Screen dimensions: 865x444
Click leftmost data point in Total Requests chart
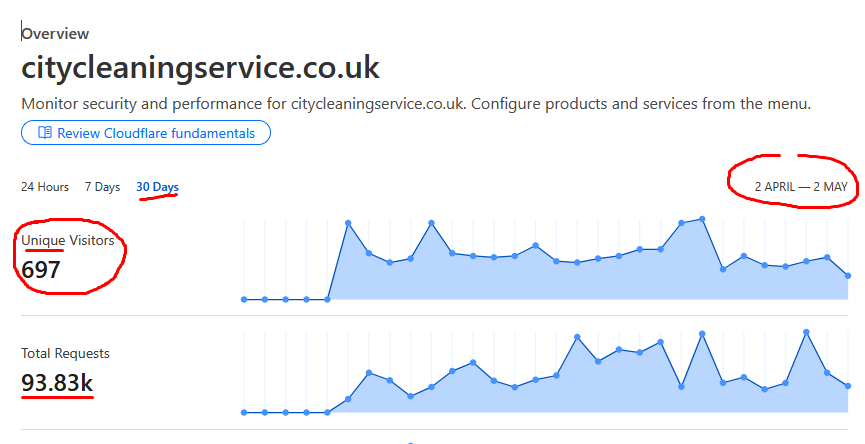244,412
